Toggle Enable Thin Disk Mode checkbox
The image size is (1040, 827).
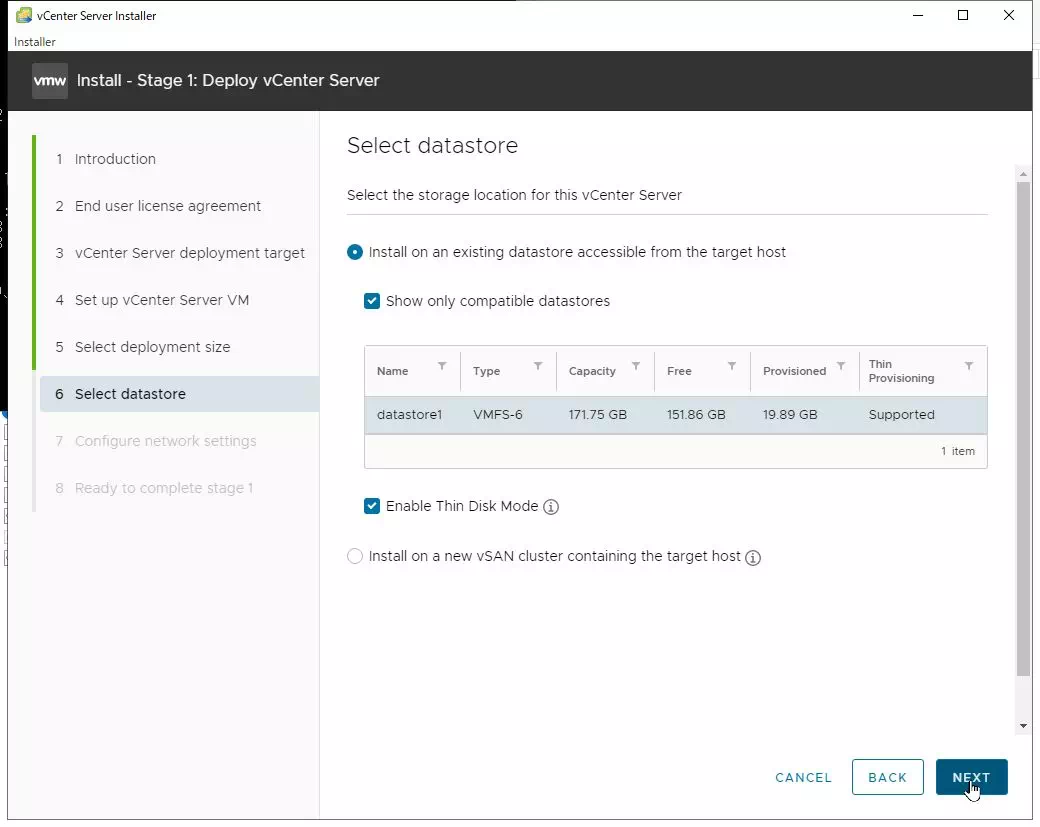[372, 506]
